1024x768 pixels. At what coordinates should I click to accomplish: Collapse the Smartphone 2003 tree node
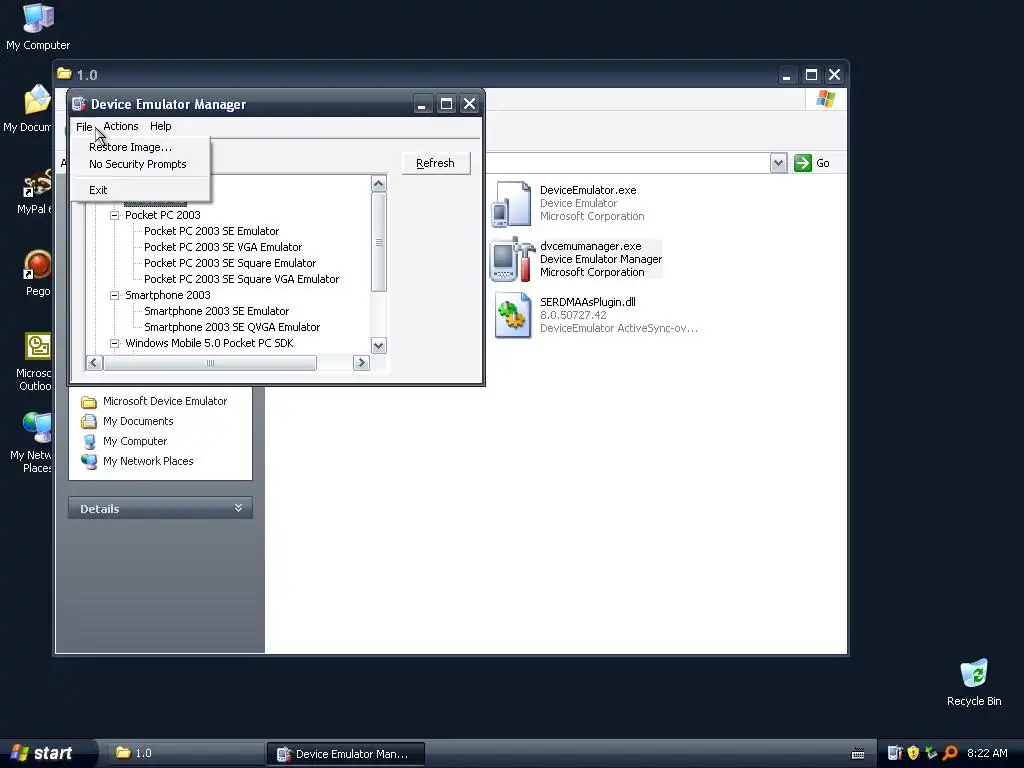click(114, 295)
